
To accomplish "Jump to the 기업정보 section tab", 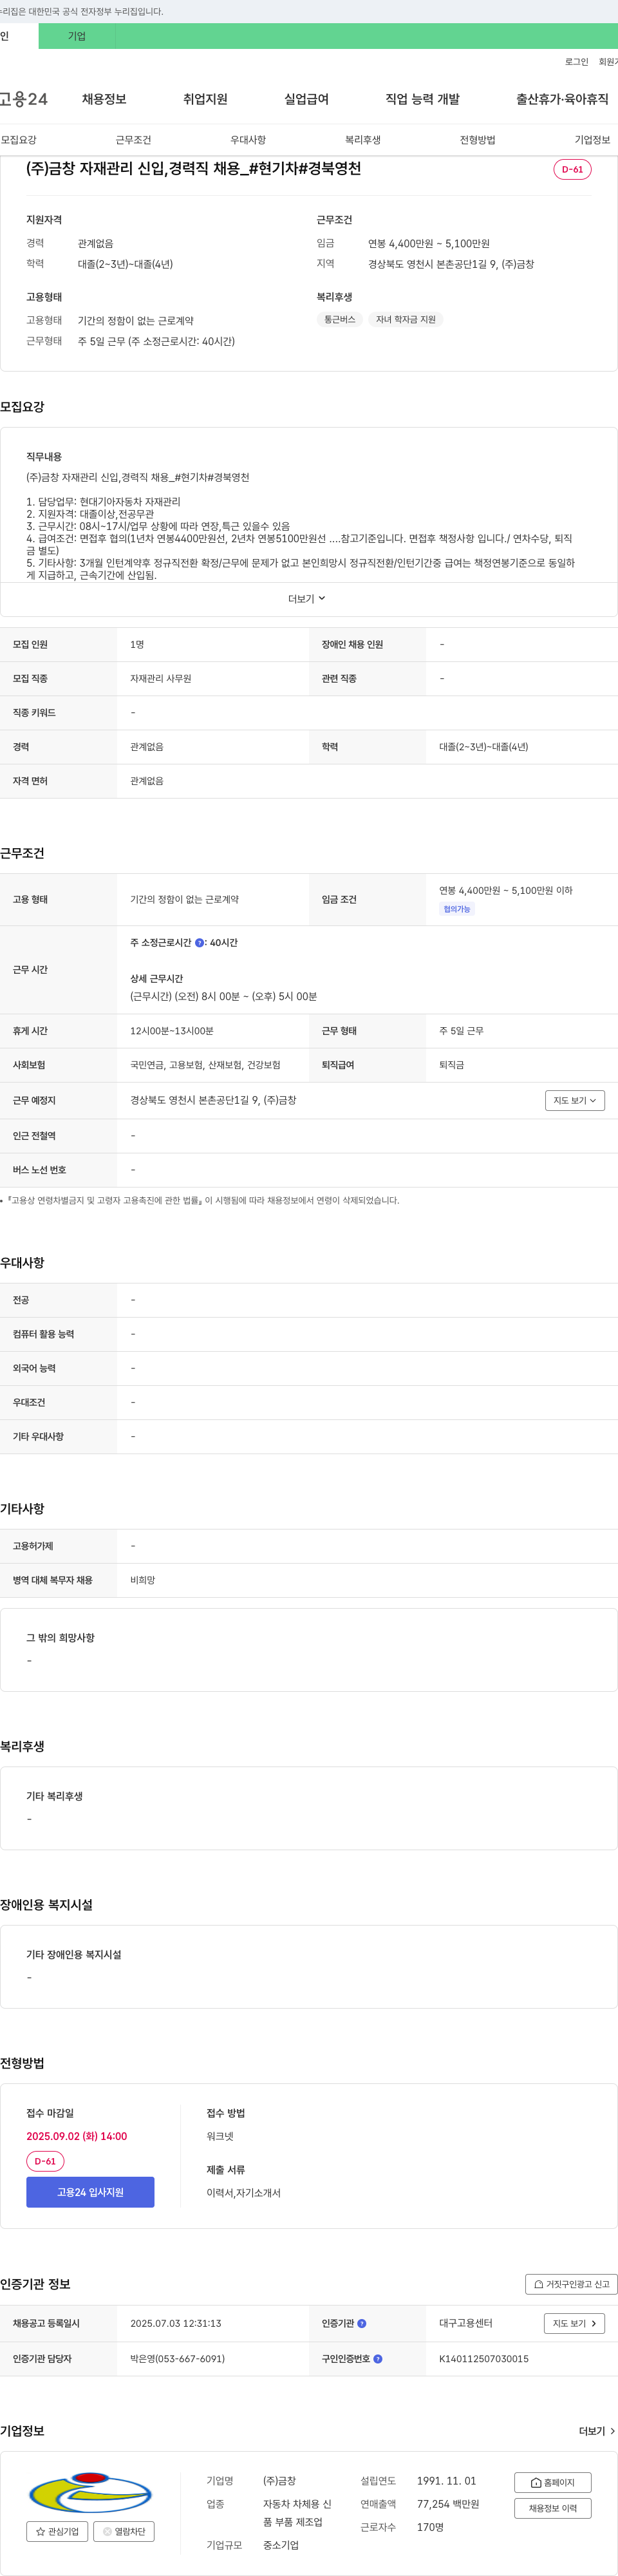I will click(592, 140).
